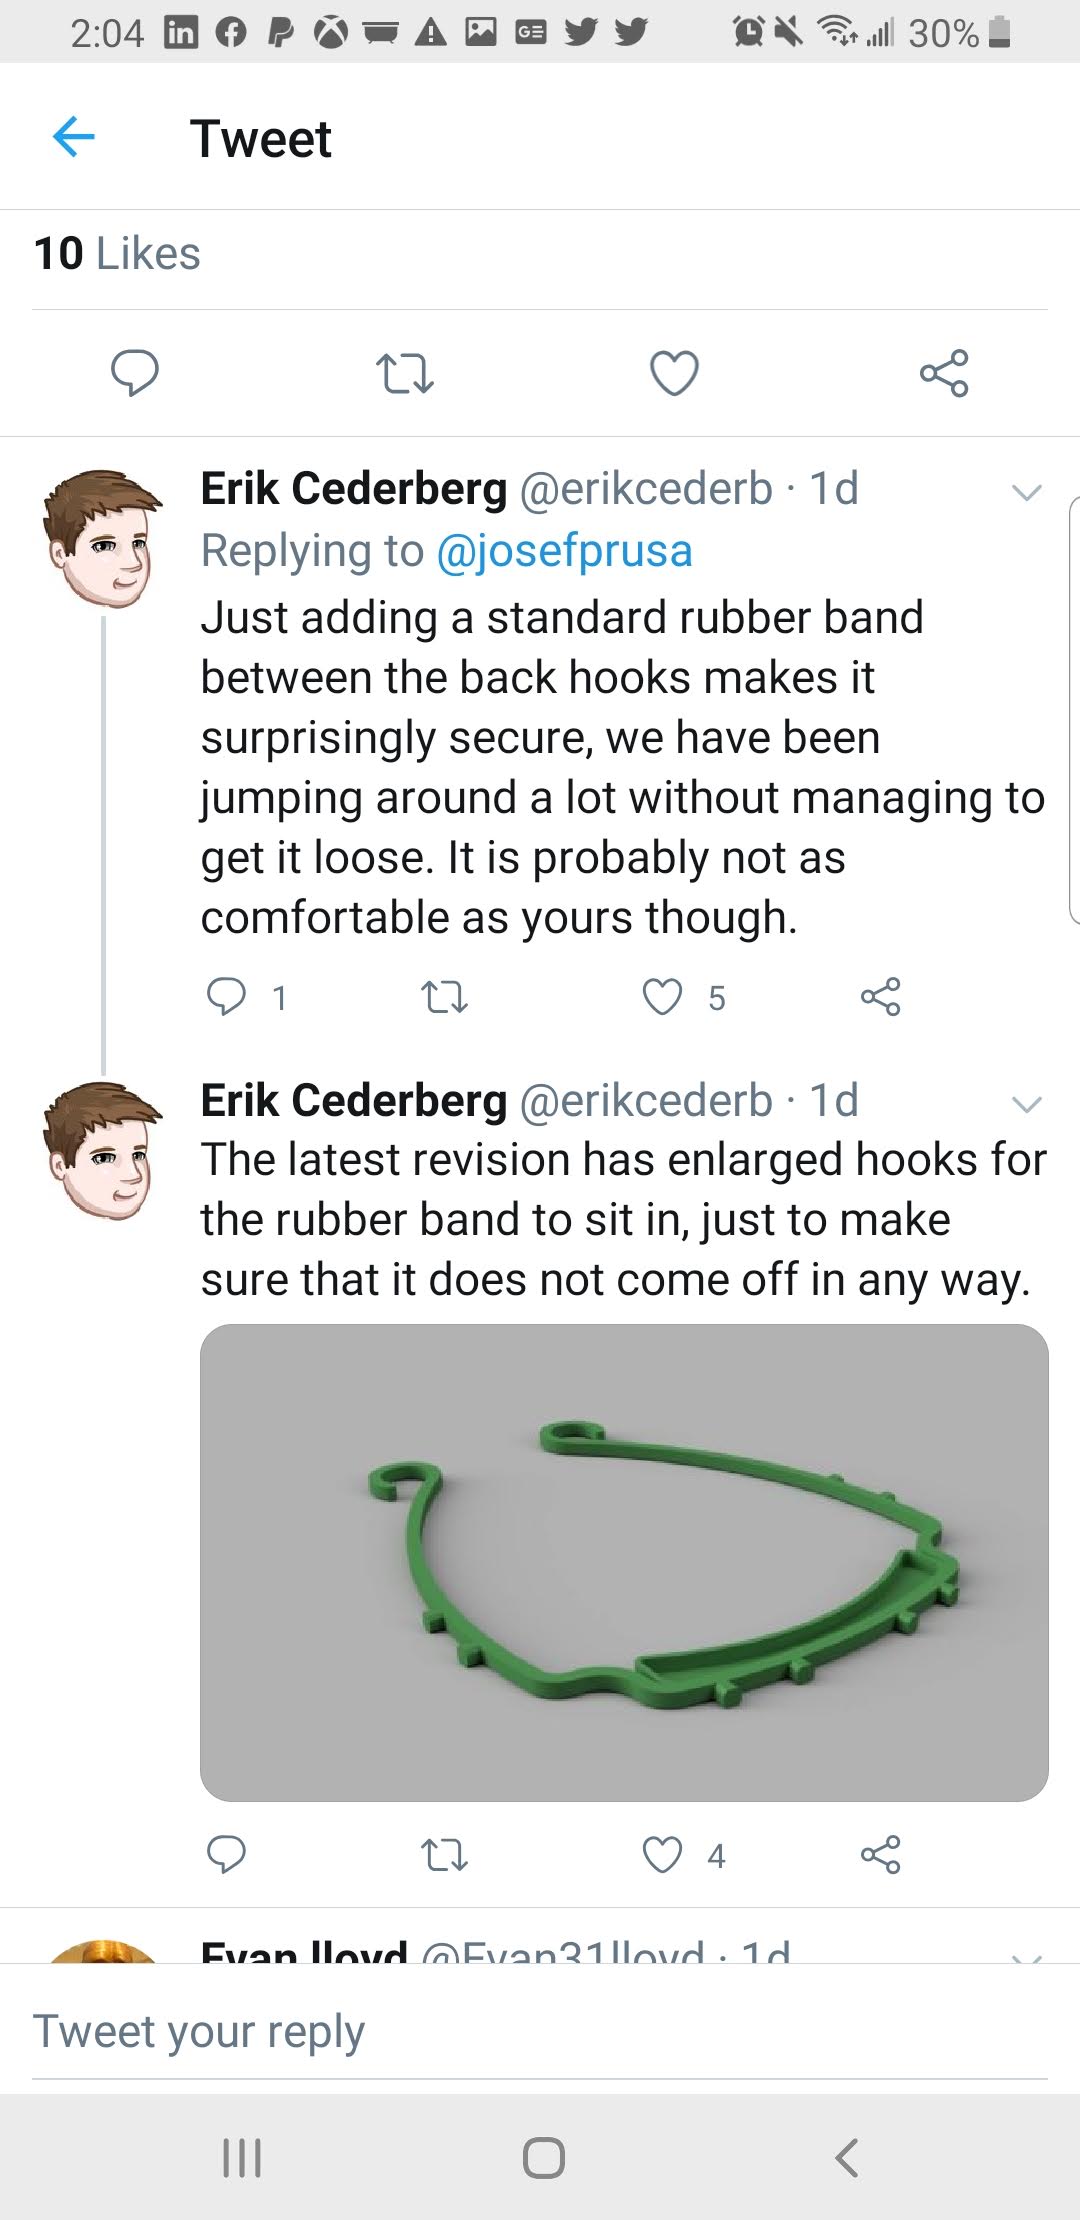Tap the reply icon on main tweet

point(134,373)
